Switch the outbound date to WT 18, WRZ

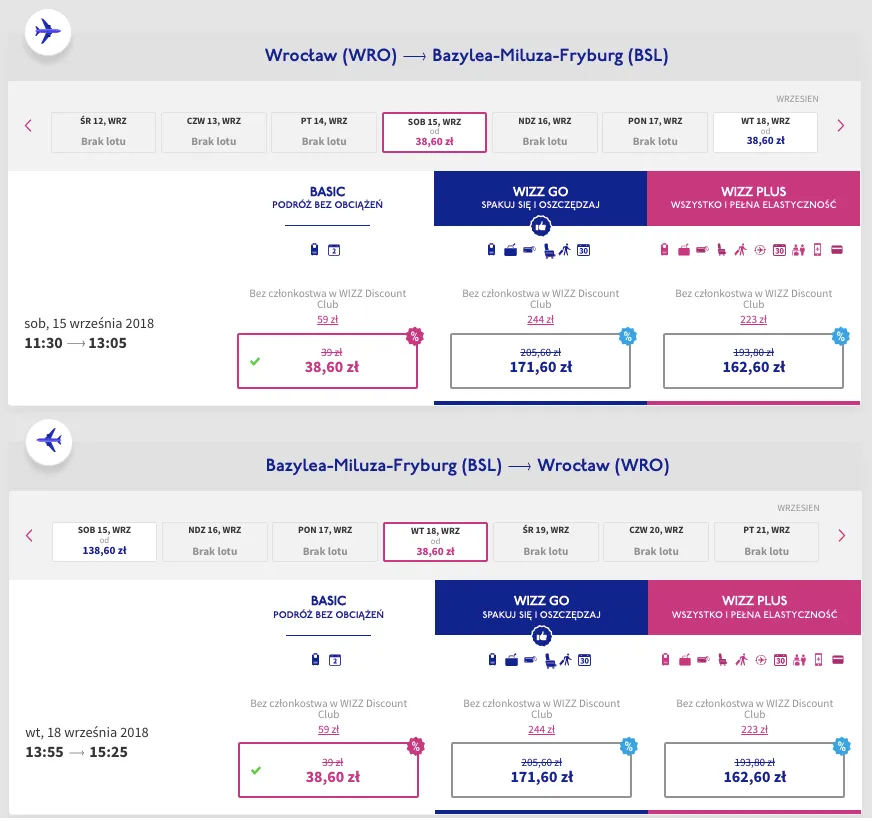pos(765,131)
